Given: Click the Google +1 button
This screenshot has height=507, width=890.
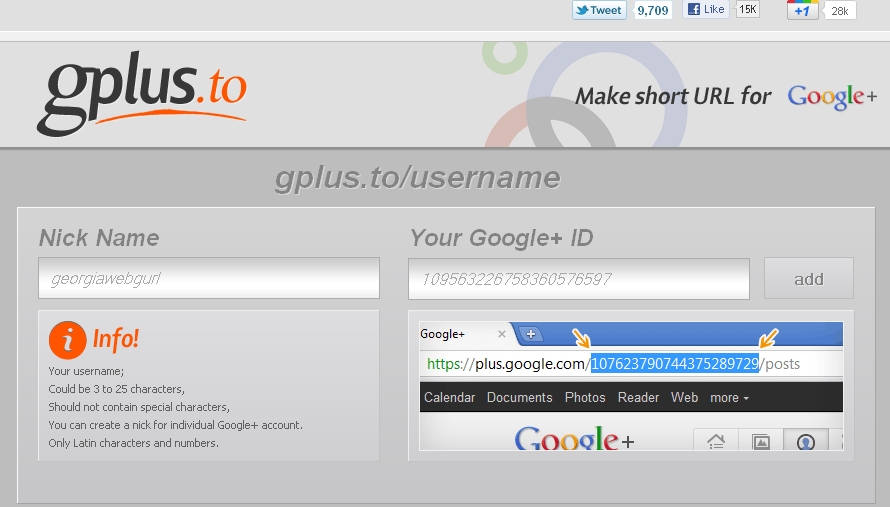Looking at the screenshot, I should click(802, 10).
